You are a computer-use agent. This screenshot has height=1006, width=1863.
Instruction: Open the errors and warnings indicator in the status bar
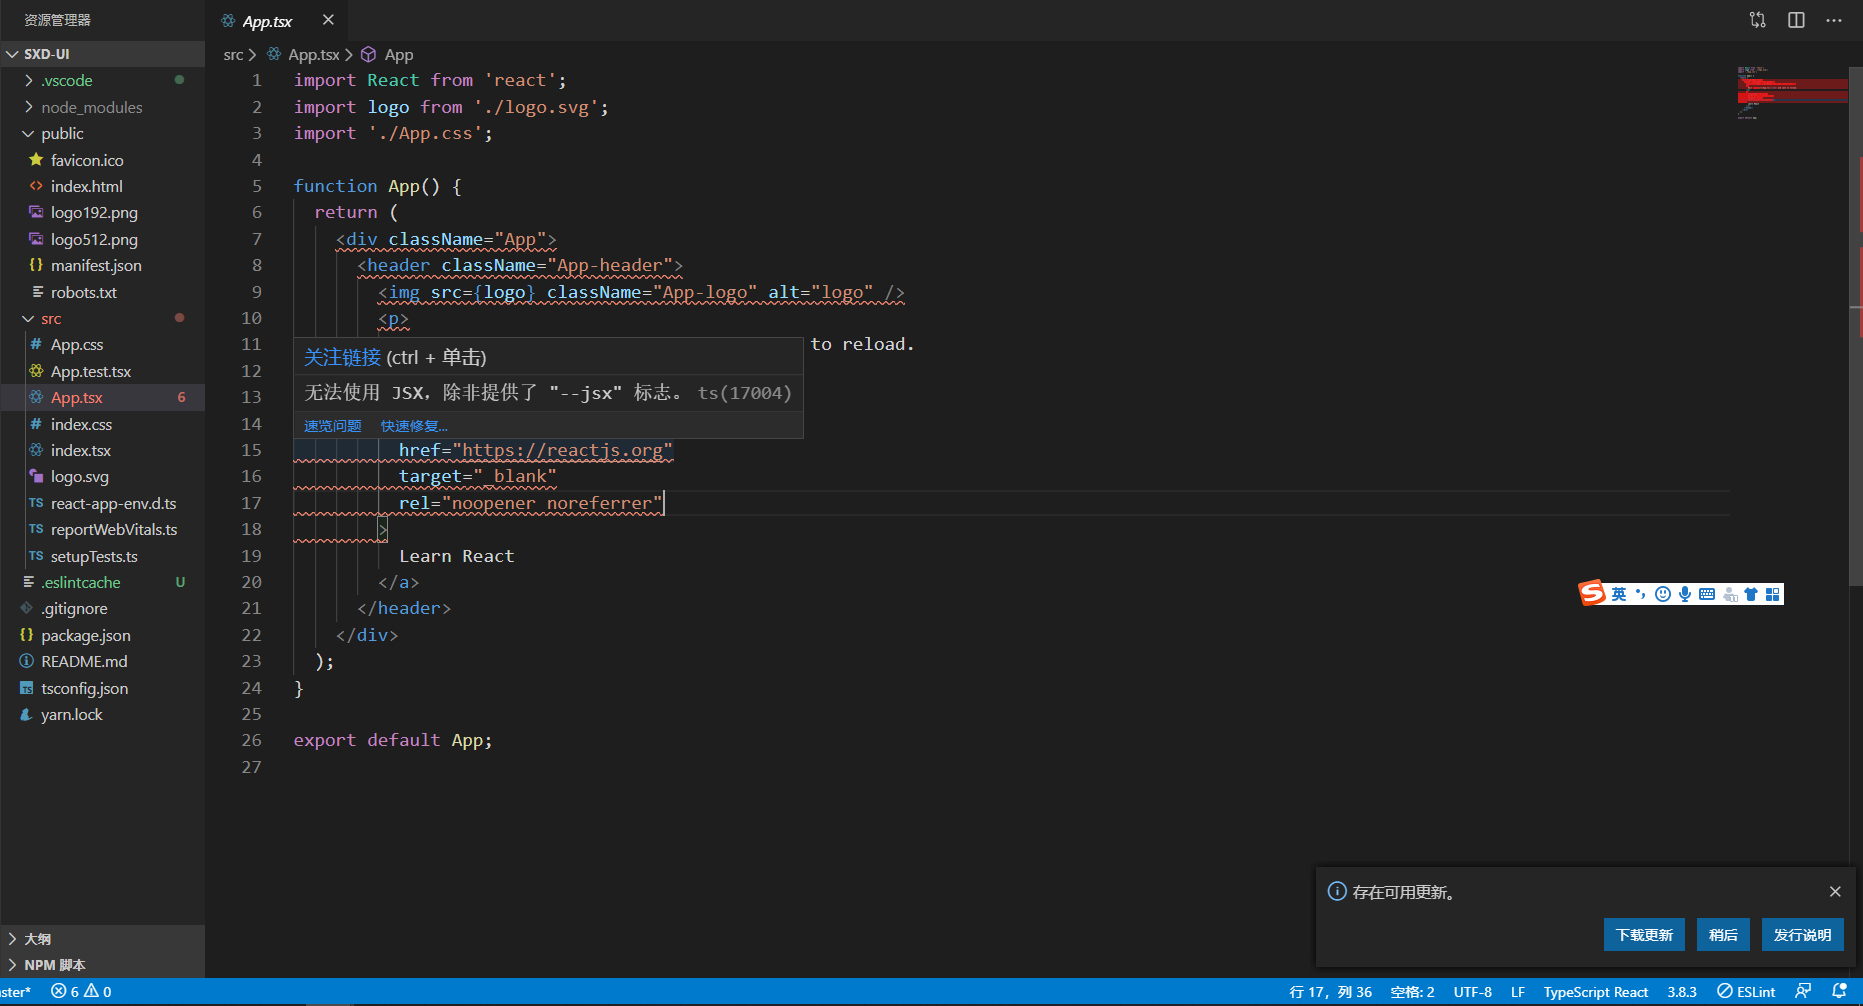[81, 992]
